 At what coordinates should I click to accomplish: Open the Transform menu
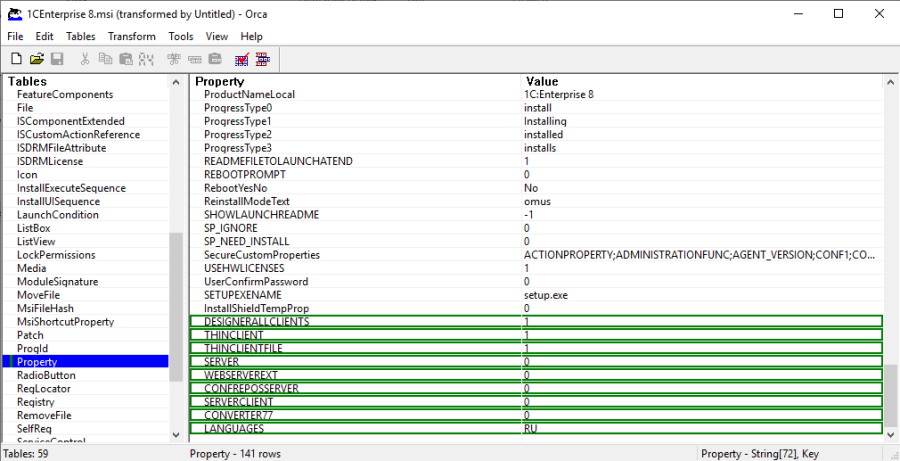[x=131, y=36]
